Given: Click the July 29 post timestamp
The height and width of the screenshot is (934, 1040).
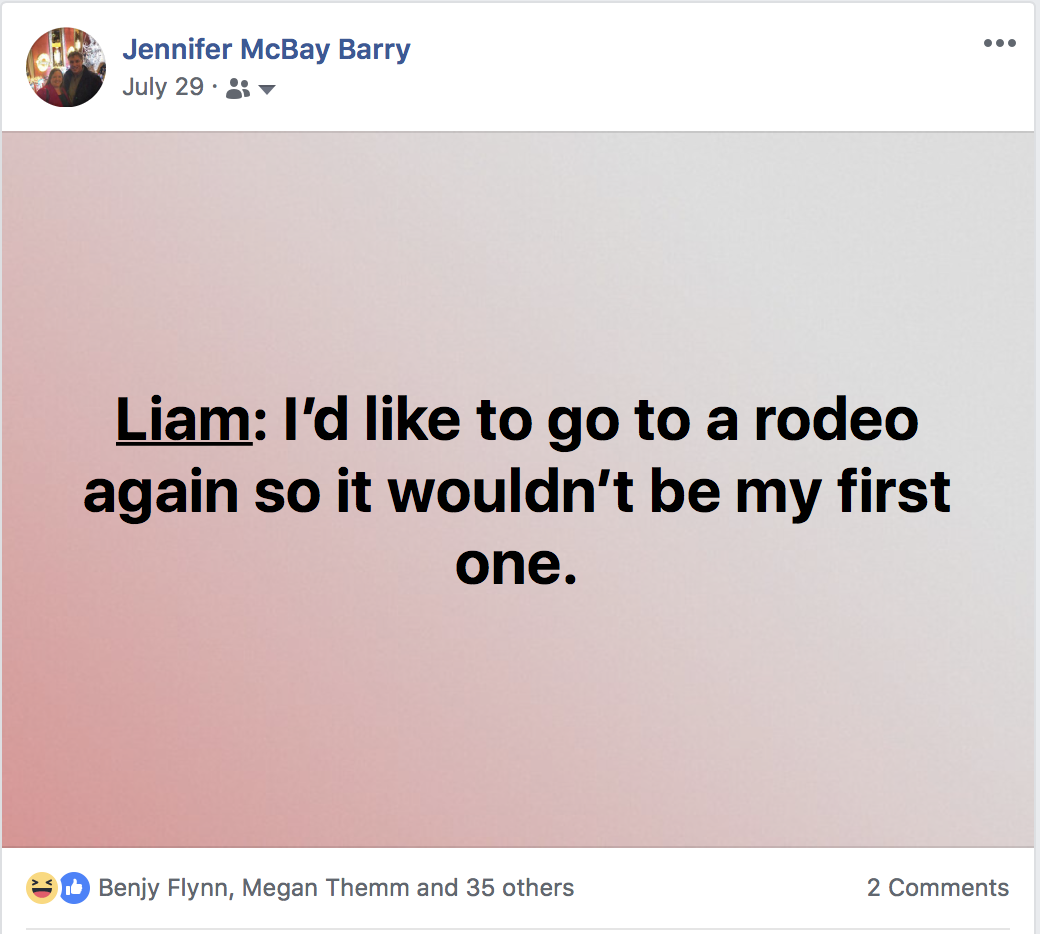Looking at the screenshot, I should (163, 87).
